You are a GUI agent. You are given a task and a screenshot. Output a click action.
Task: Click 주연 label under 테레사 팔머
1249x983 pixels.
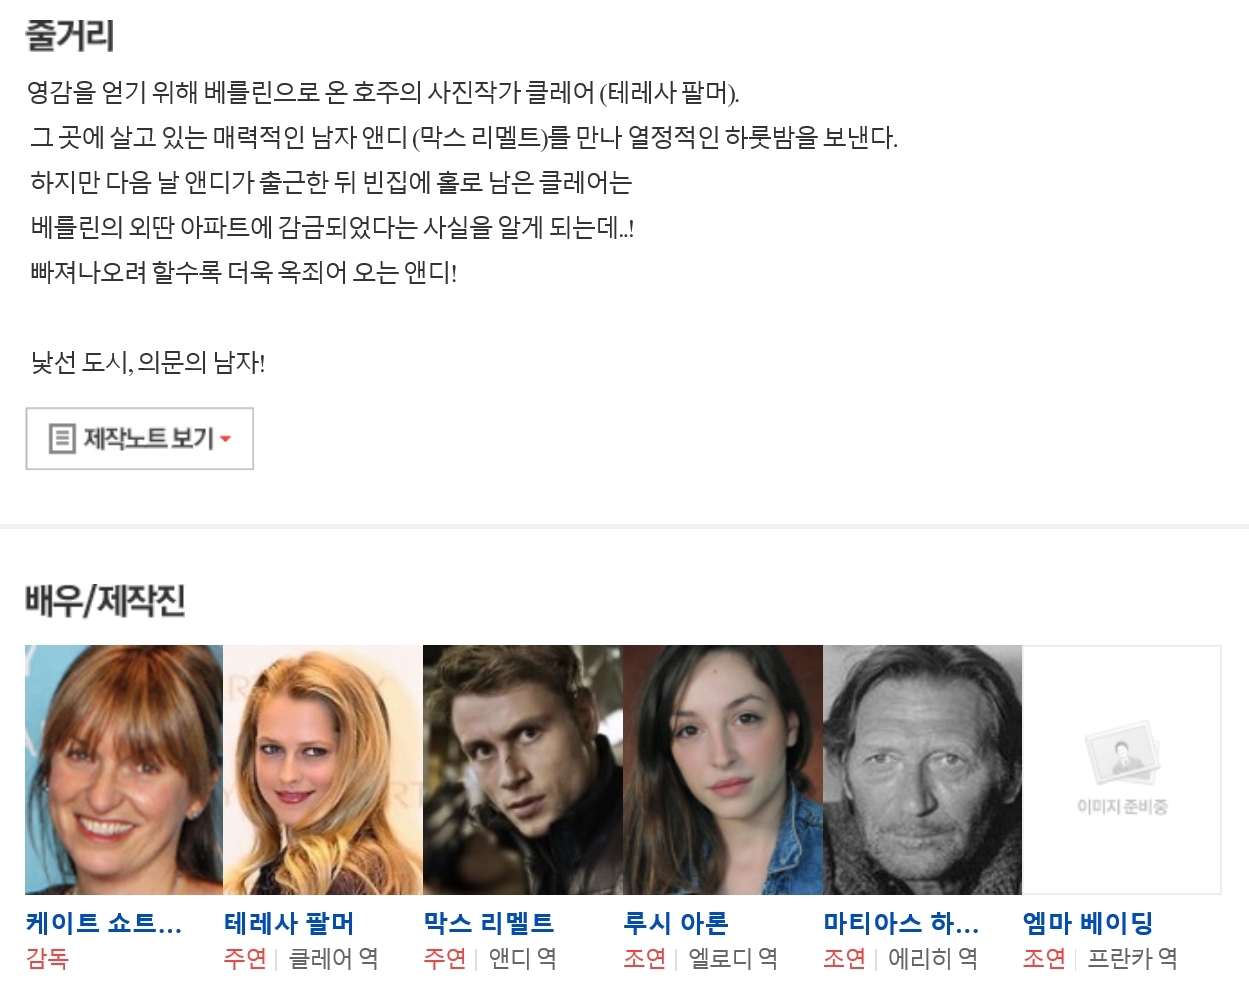click(245, 959)
